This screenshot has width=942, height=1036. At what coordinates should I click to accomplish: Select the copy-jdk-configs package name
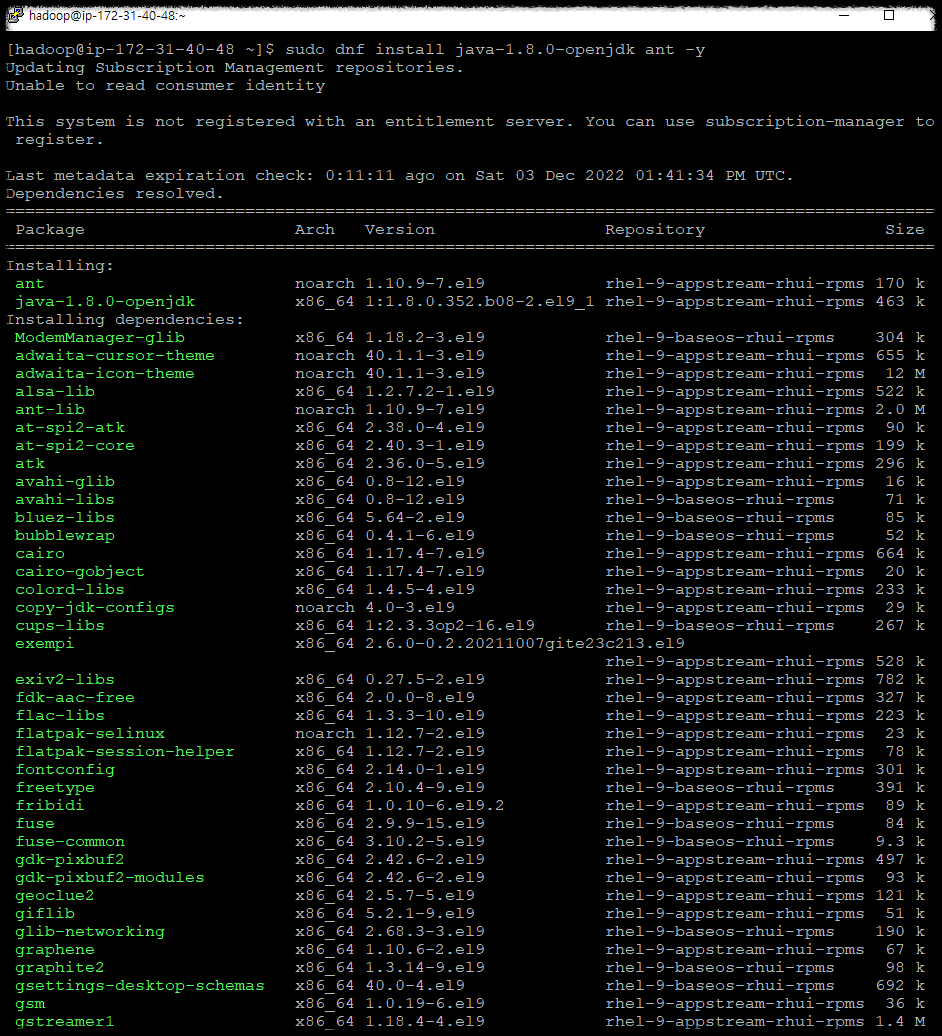point(95,607)
